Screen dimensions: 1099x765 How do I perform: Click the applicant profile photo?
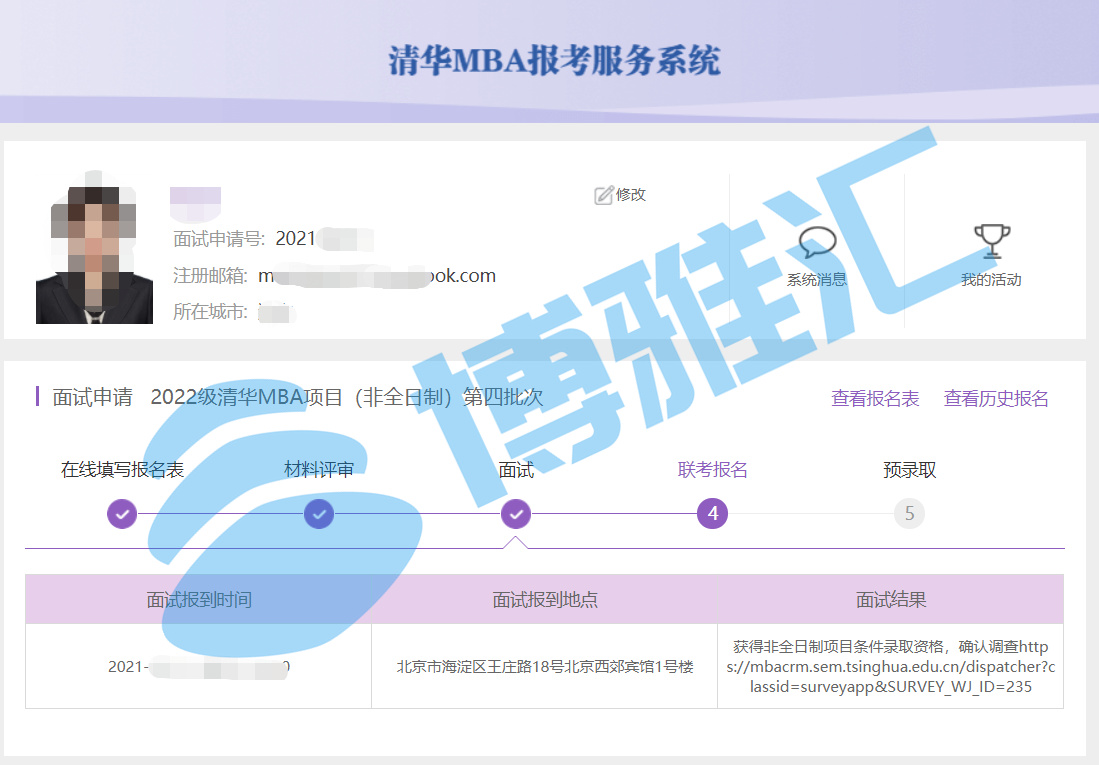tap(94, 256)
